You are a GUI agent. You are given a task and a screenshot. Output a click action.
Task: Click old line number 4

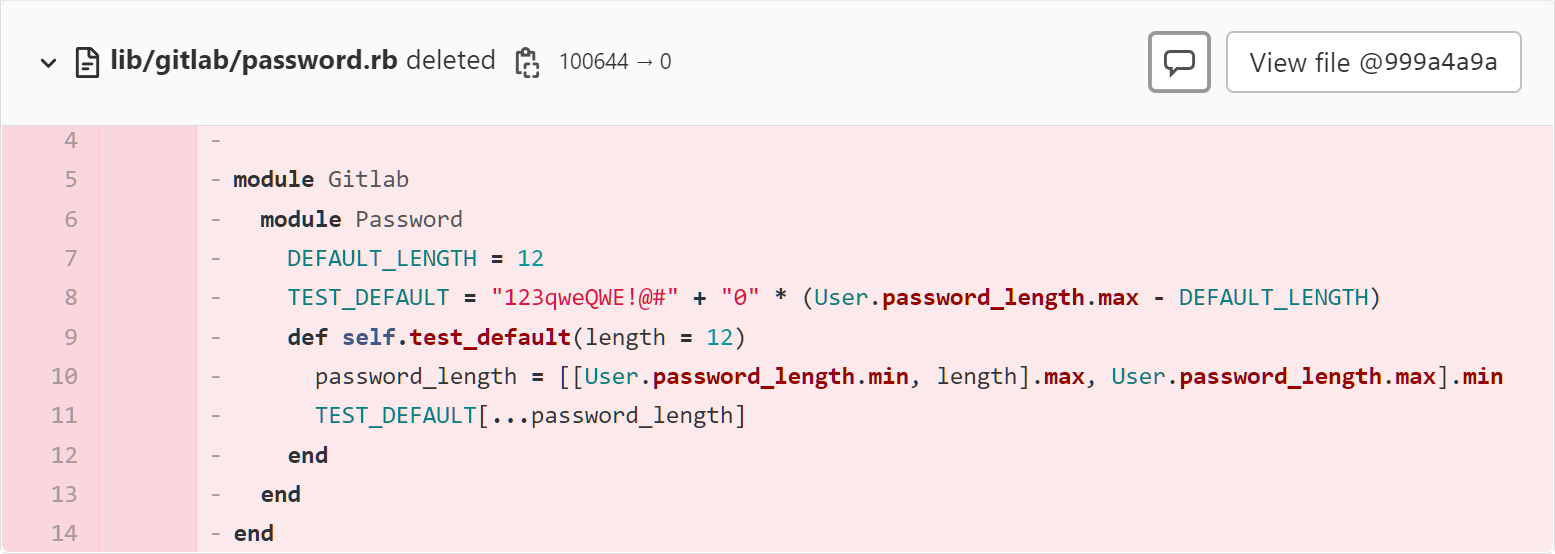pos(70,140)
